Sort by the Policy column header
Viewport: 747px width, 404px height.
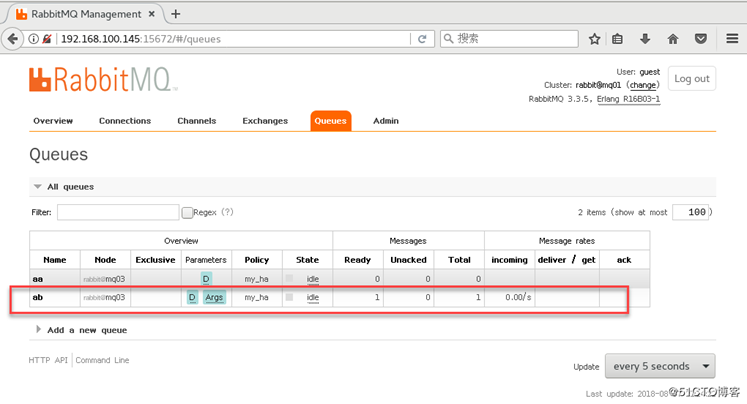click(x=257, y=260)
